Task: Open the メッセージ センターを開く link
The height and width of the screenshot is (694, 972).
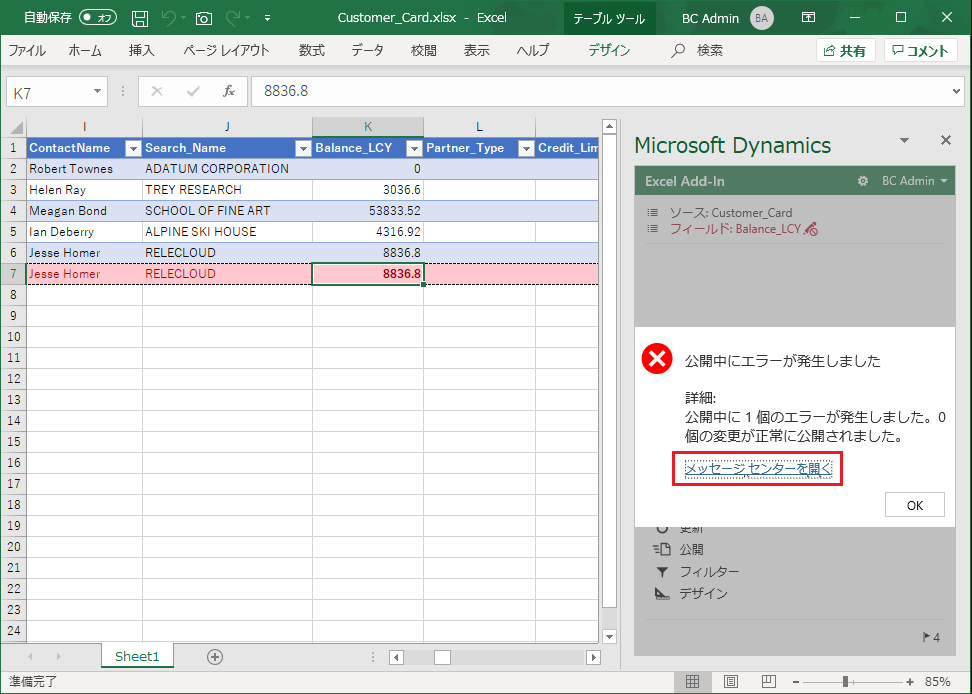Action: point(758,468)
